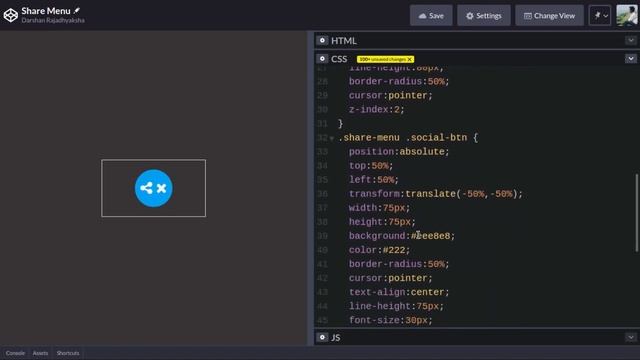Click the transform:translate line in CSS
Screen dimensions: 640x360
(x=436, y=194)
